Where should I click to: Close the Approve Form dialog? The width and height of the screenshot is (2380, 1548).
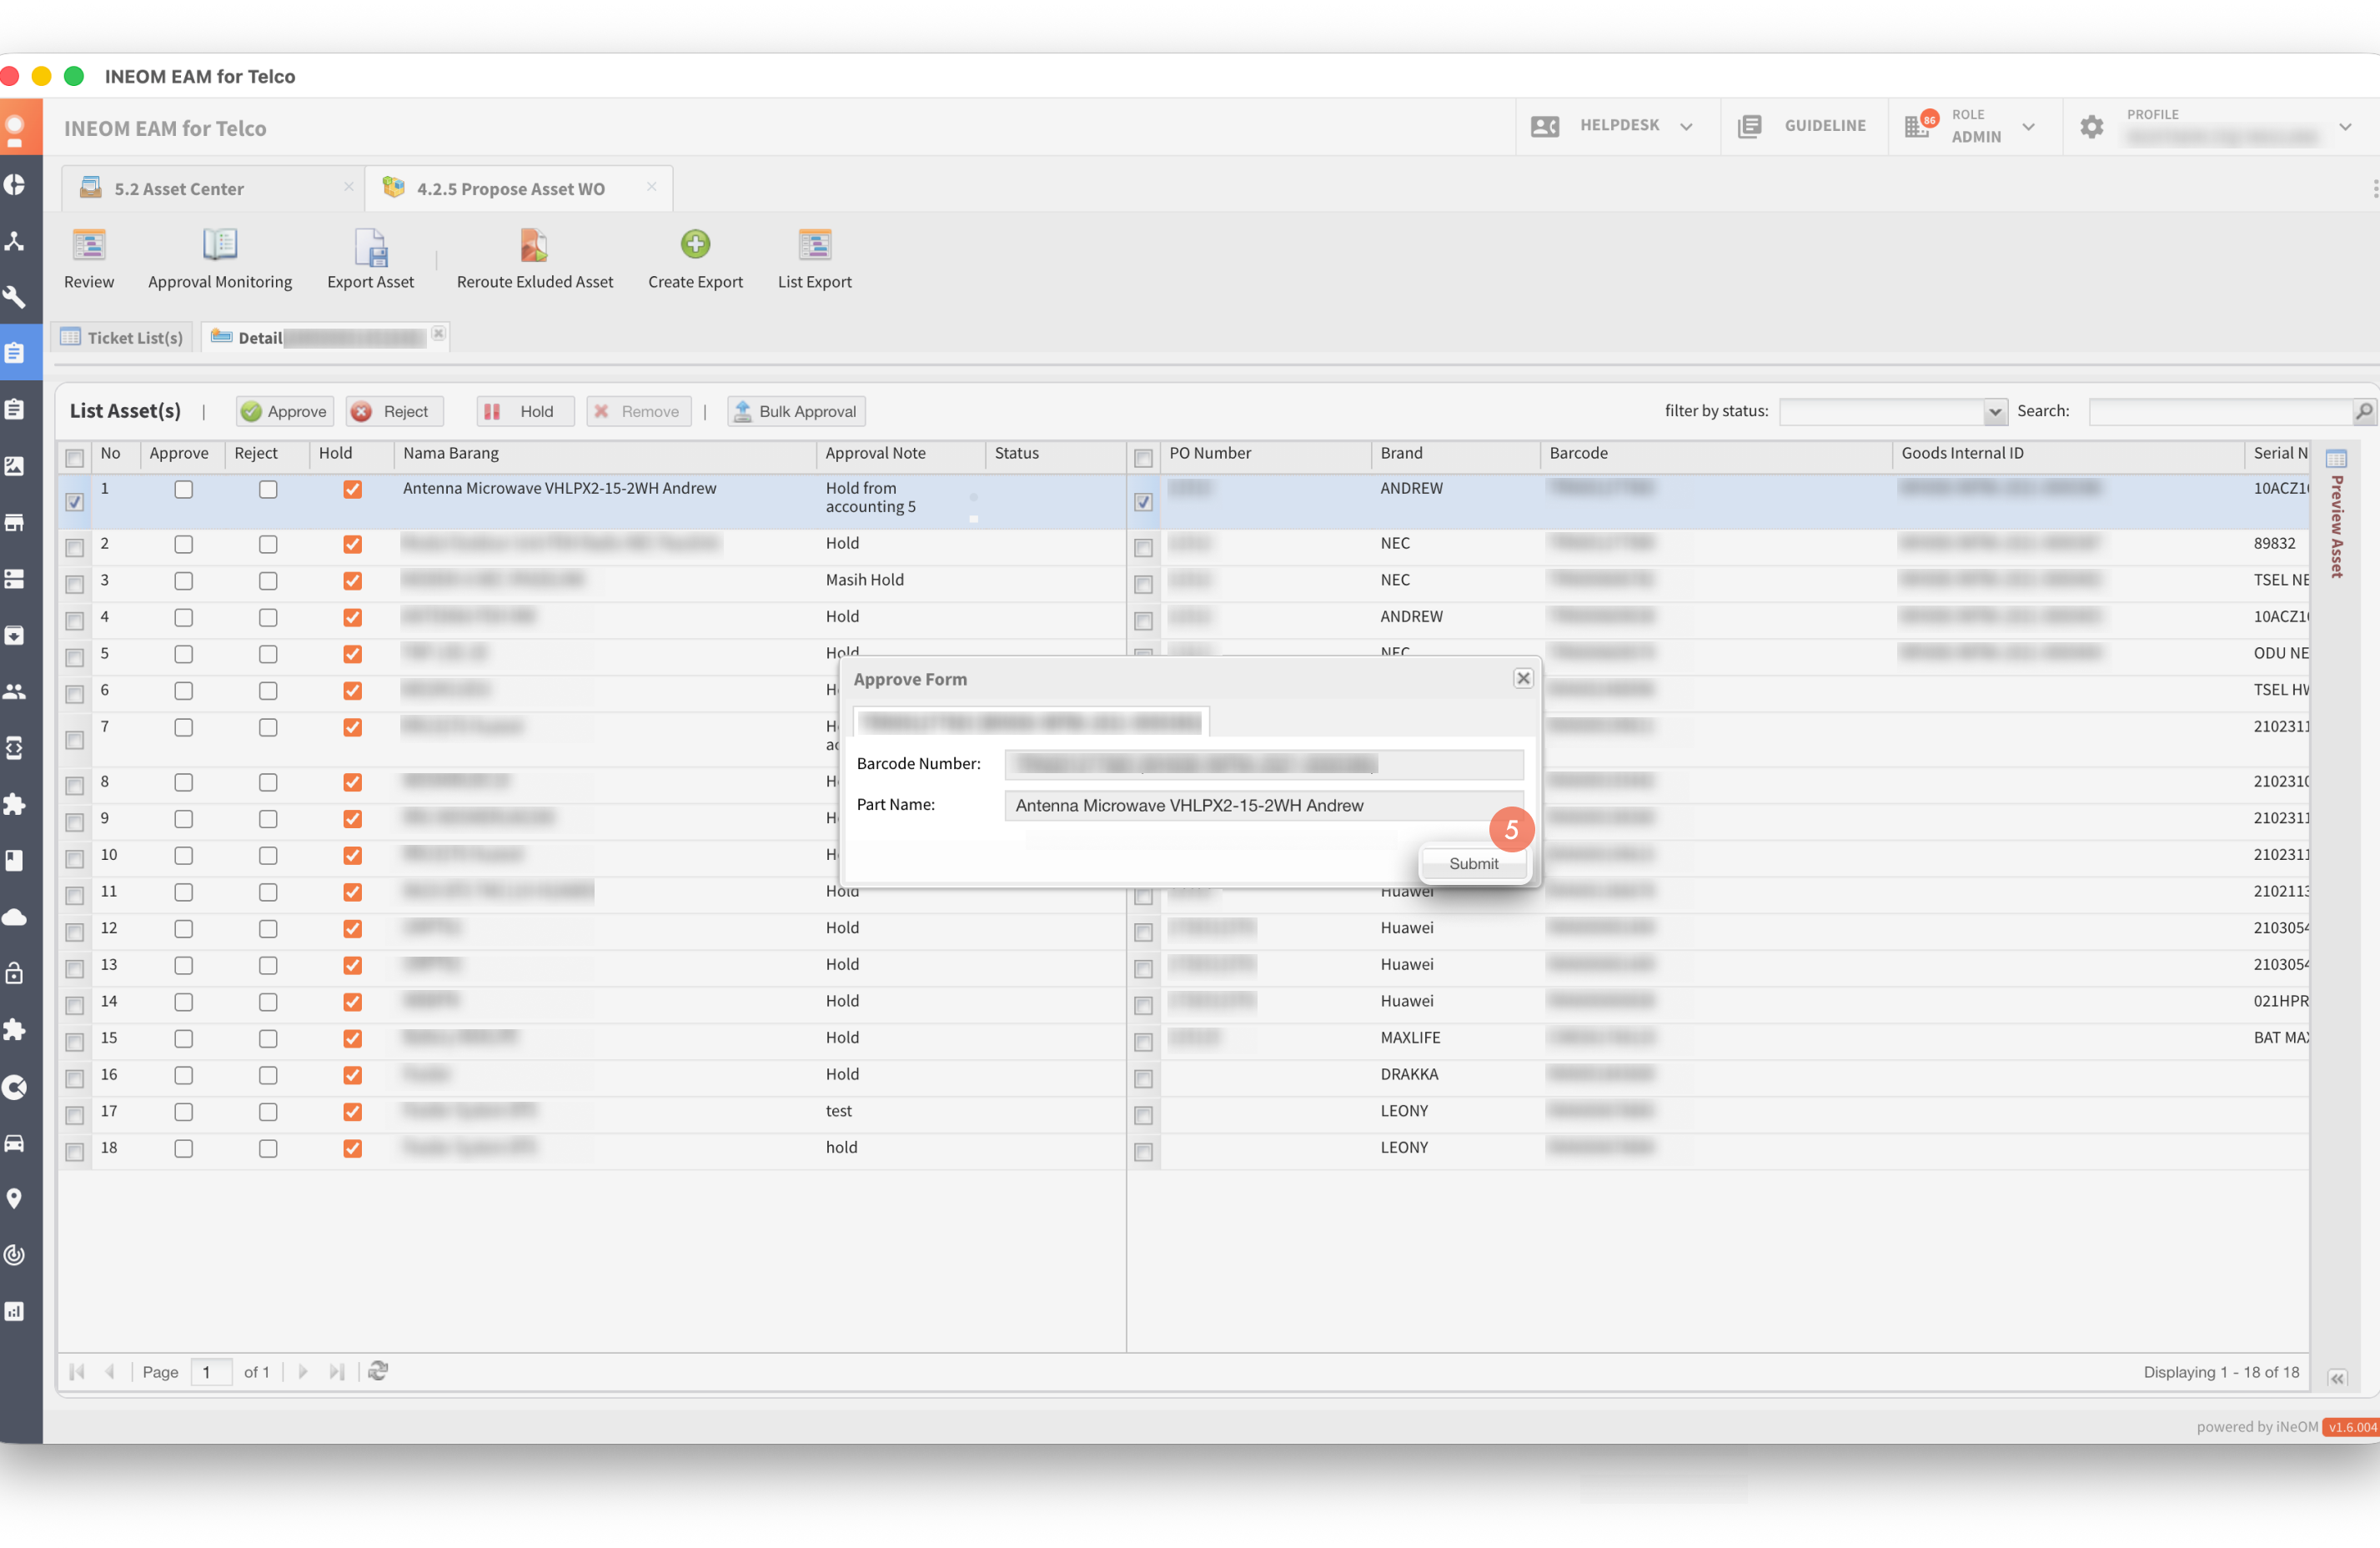(1523, 678)
